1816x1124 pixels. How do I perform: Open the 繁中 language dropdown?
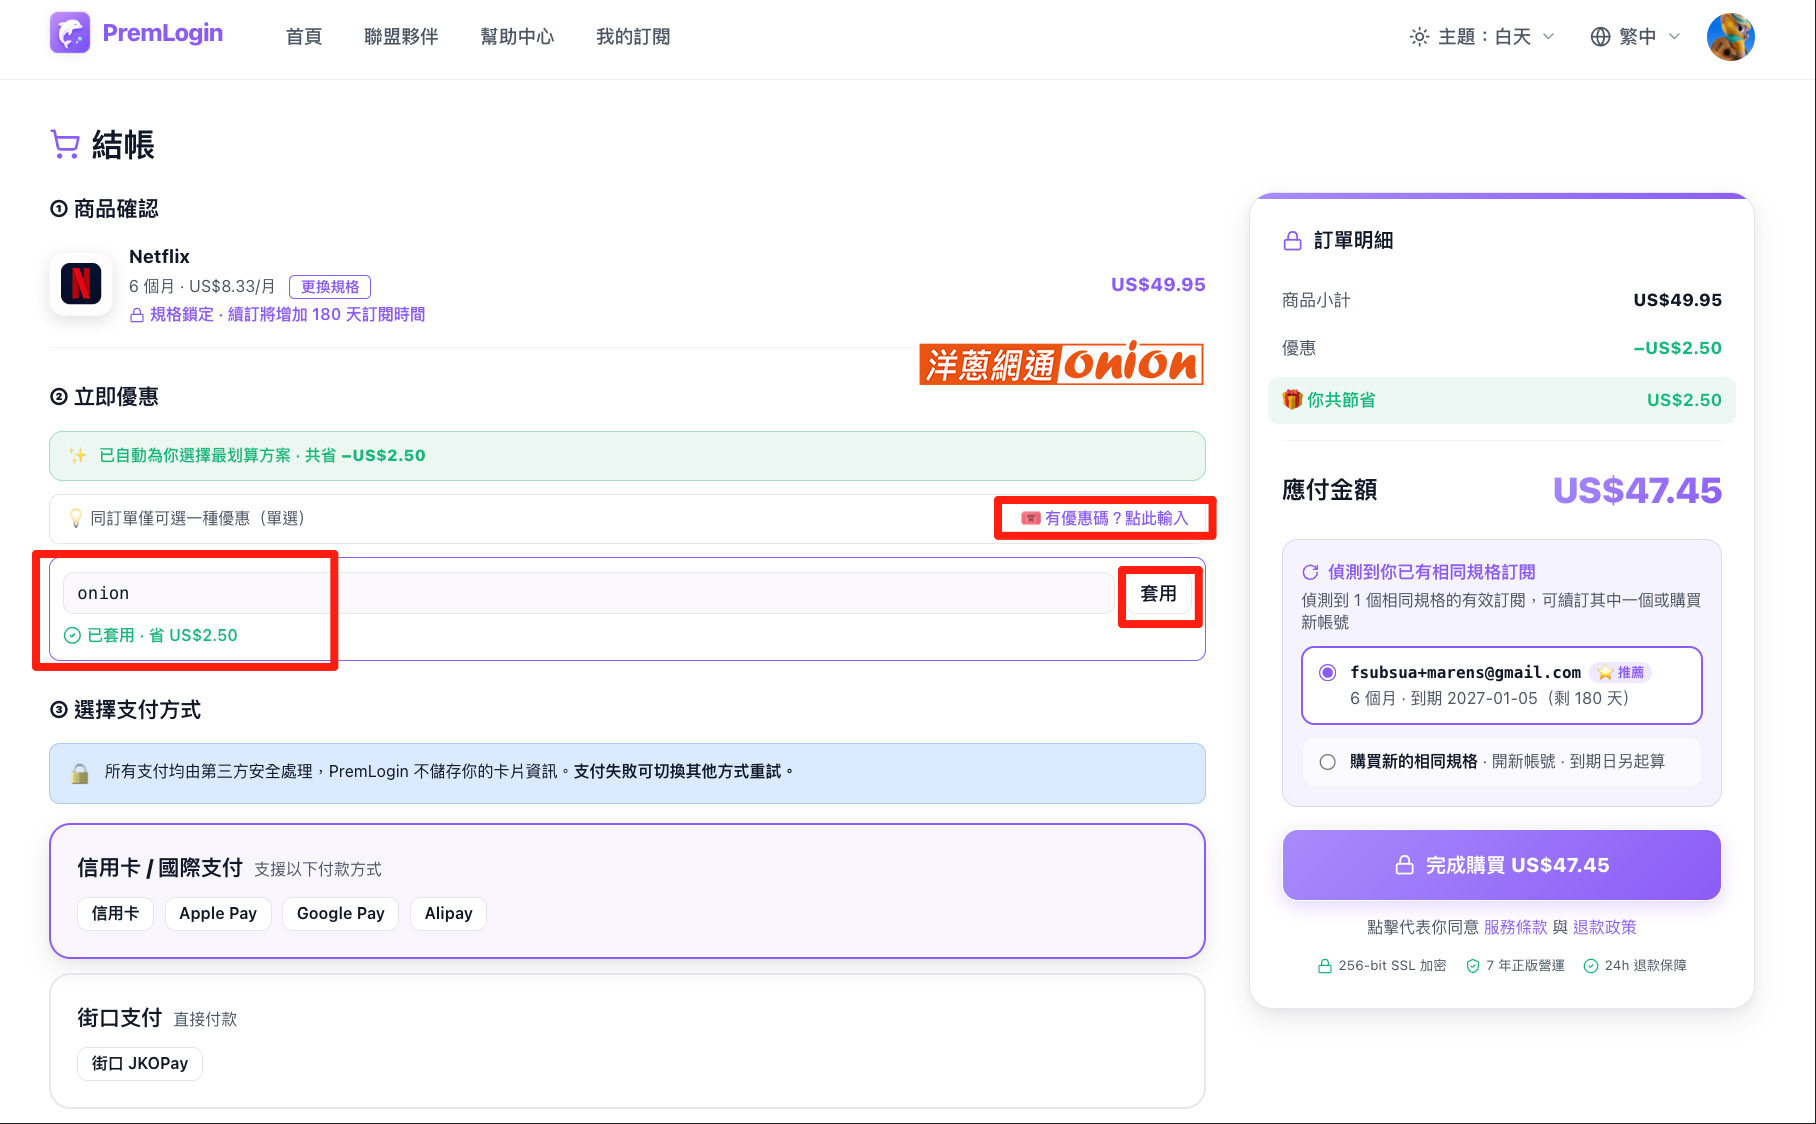coord(1635,37)
